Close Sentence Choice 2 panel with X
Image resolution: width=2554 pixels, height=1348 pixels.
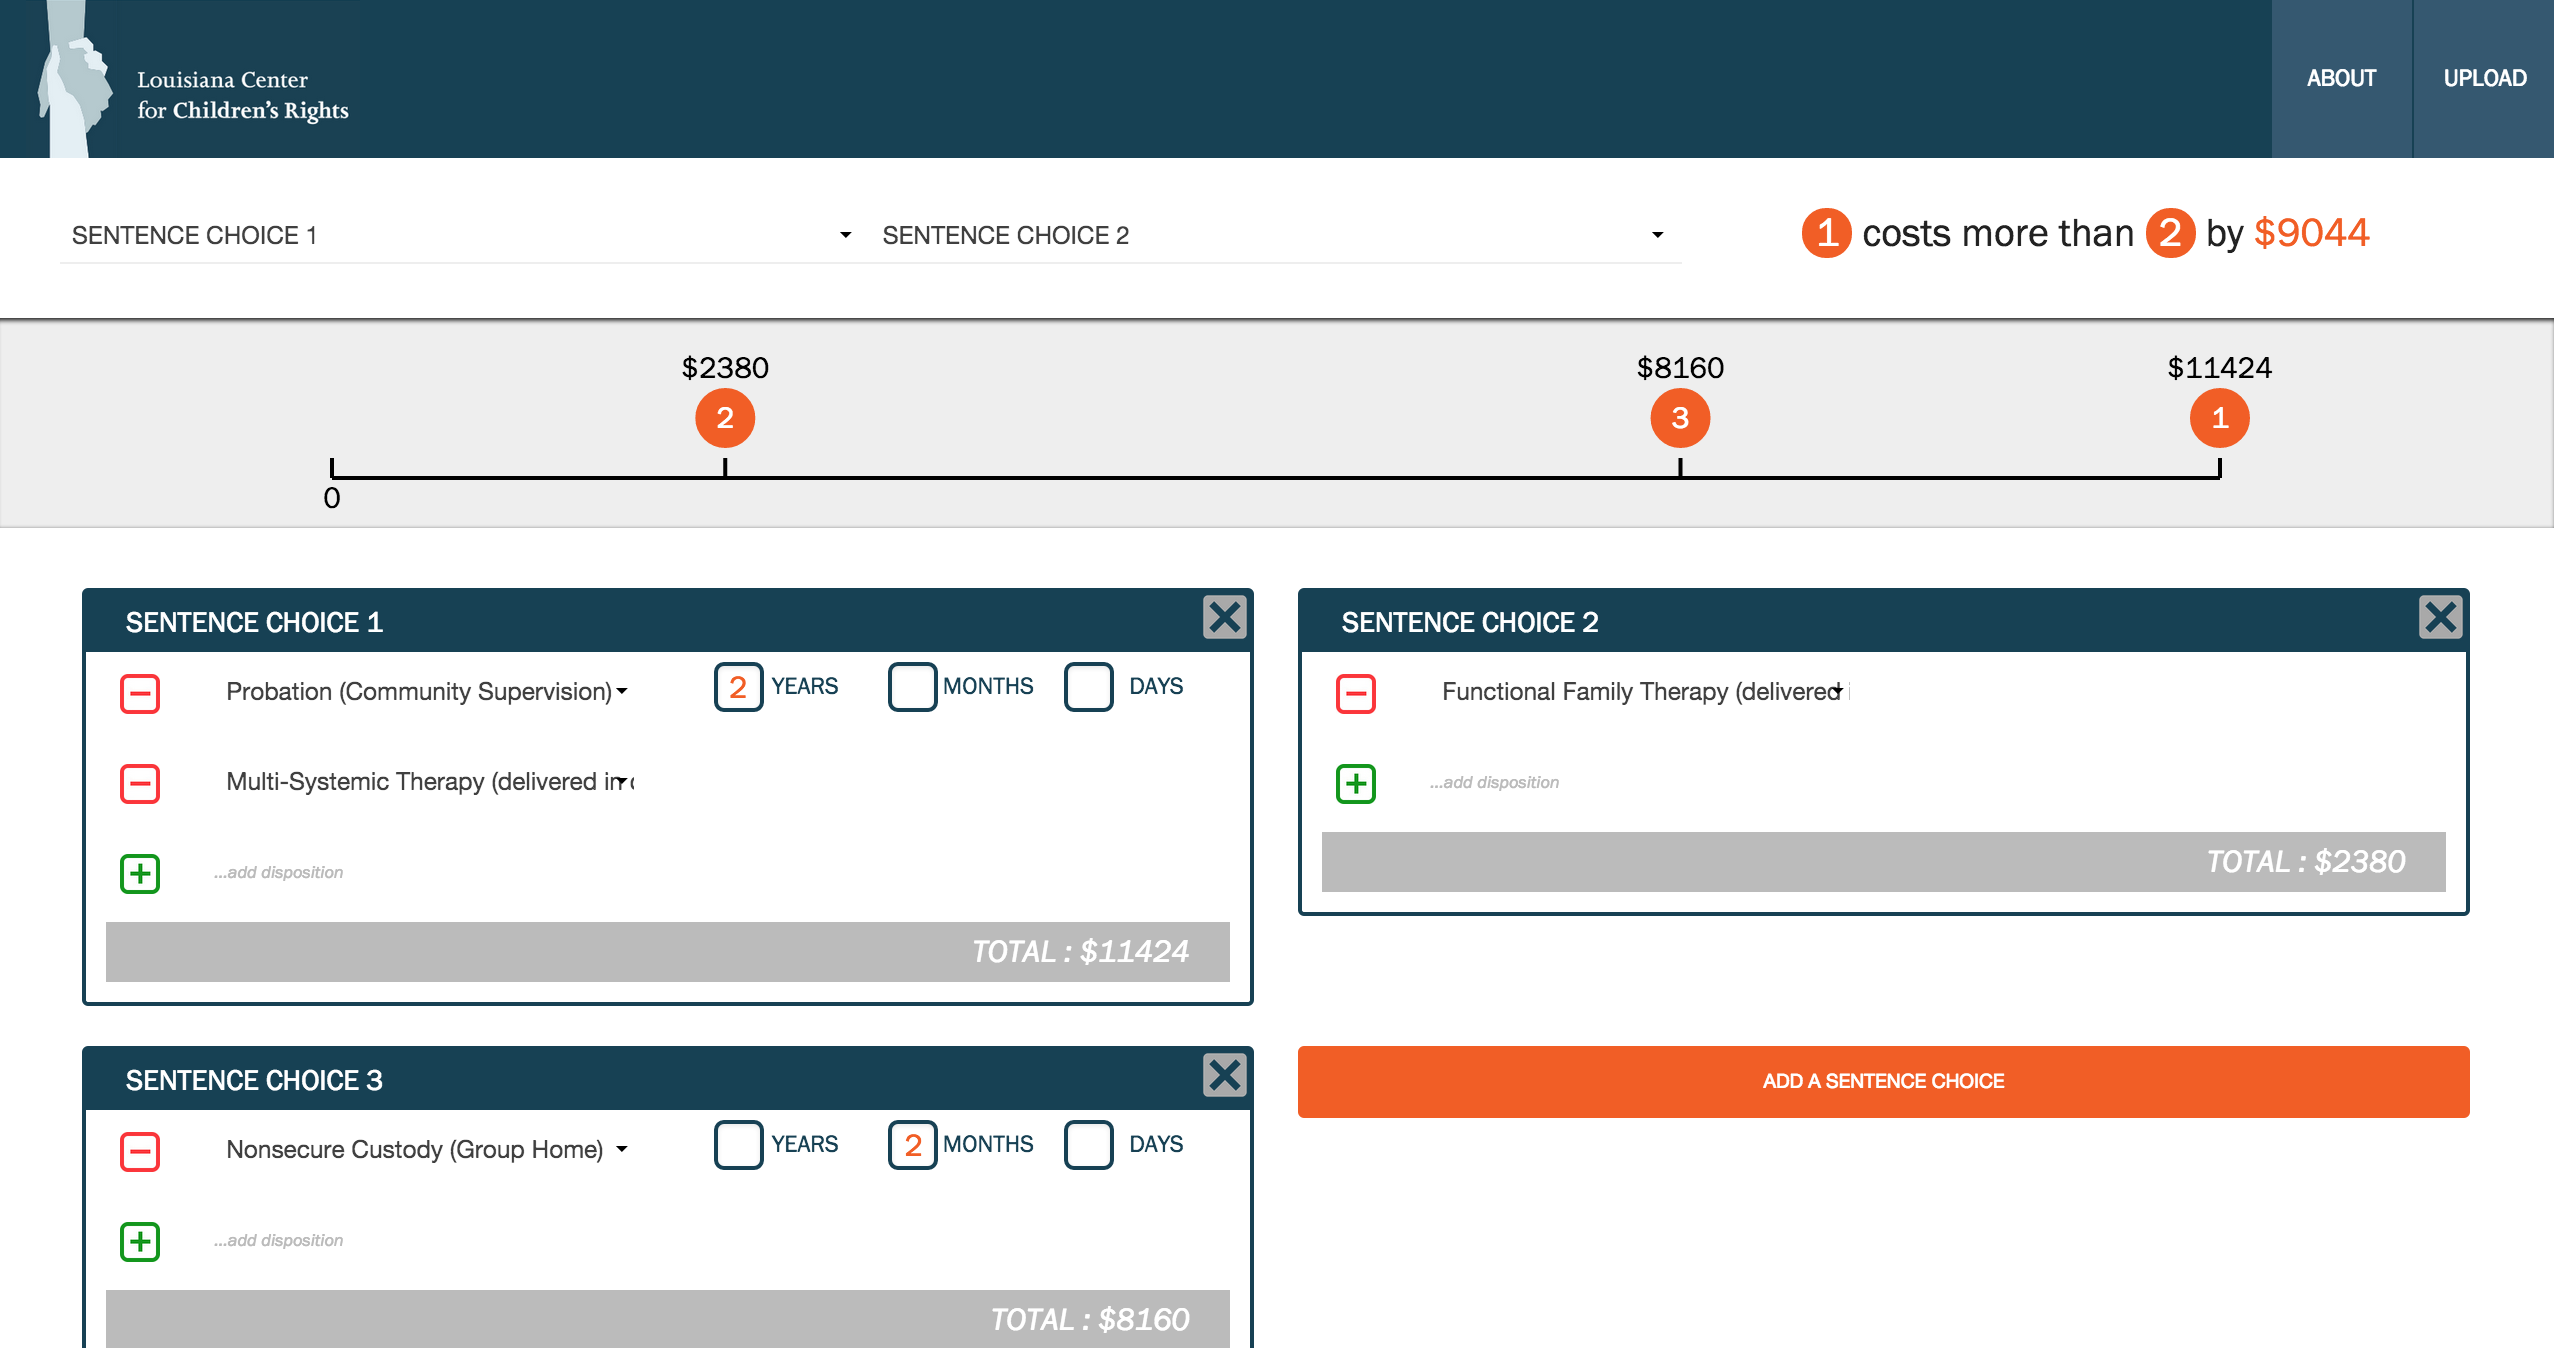2440,617
